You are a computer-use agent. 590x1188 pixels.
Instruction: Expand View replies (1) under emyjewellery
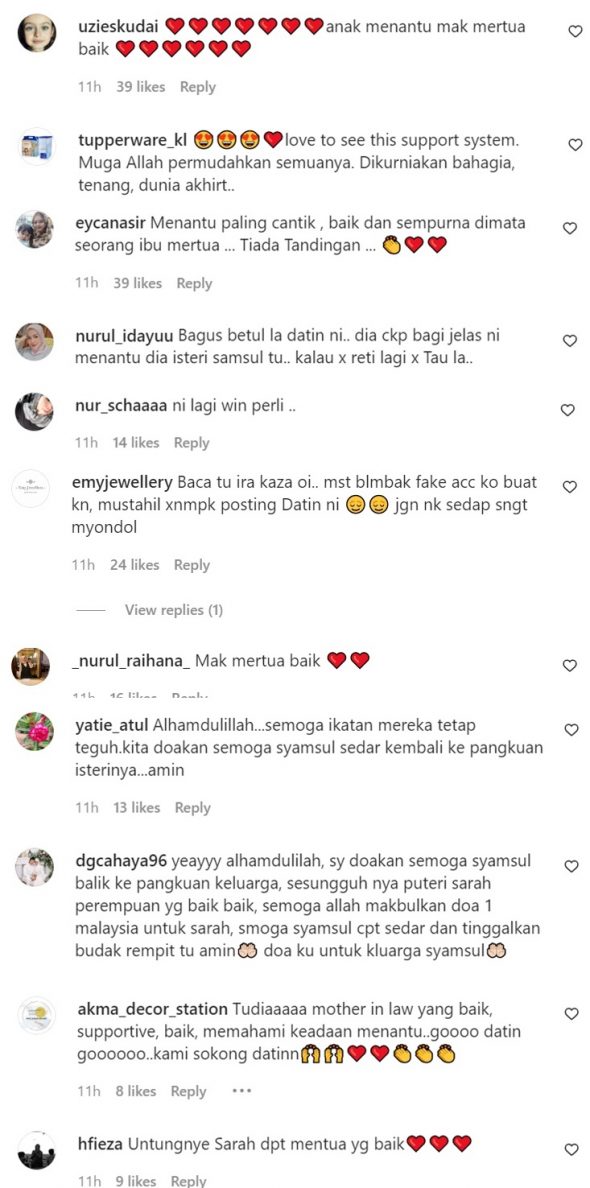click(x=173, y=610)
